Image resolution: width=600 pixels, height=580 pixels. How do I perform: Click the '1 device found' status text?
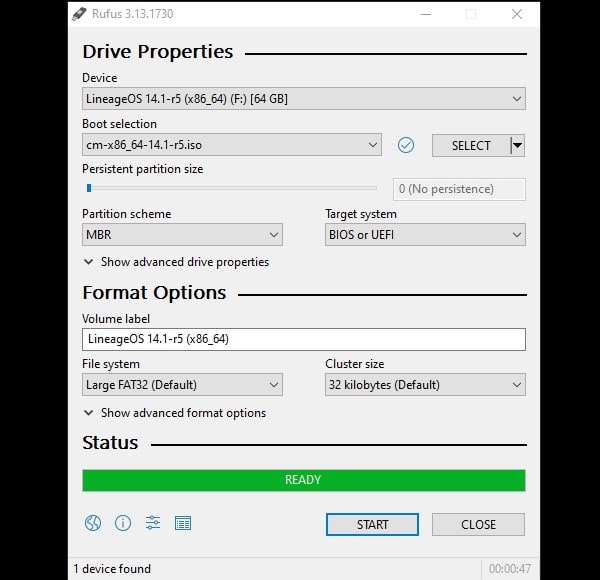point(112,569)
